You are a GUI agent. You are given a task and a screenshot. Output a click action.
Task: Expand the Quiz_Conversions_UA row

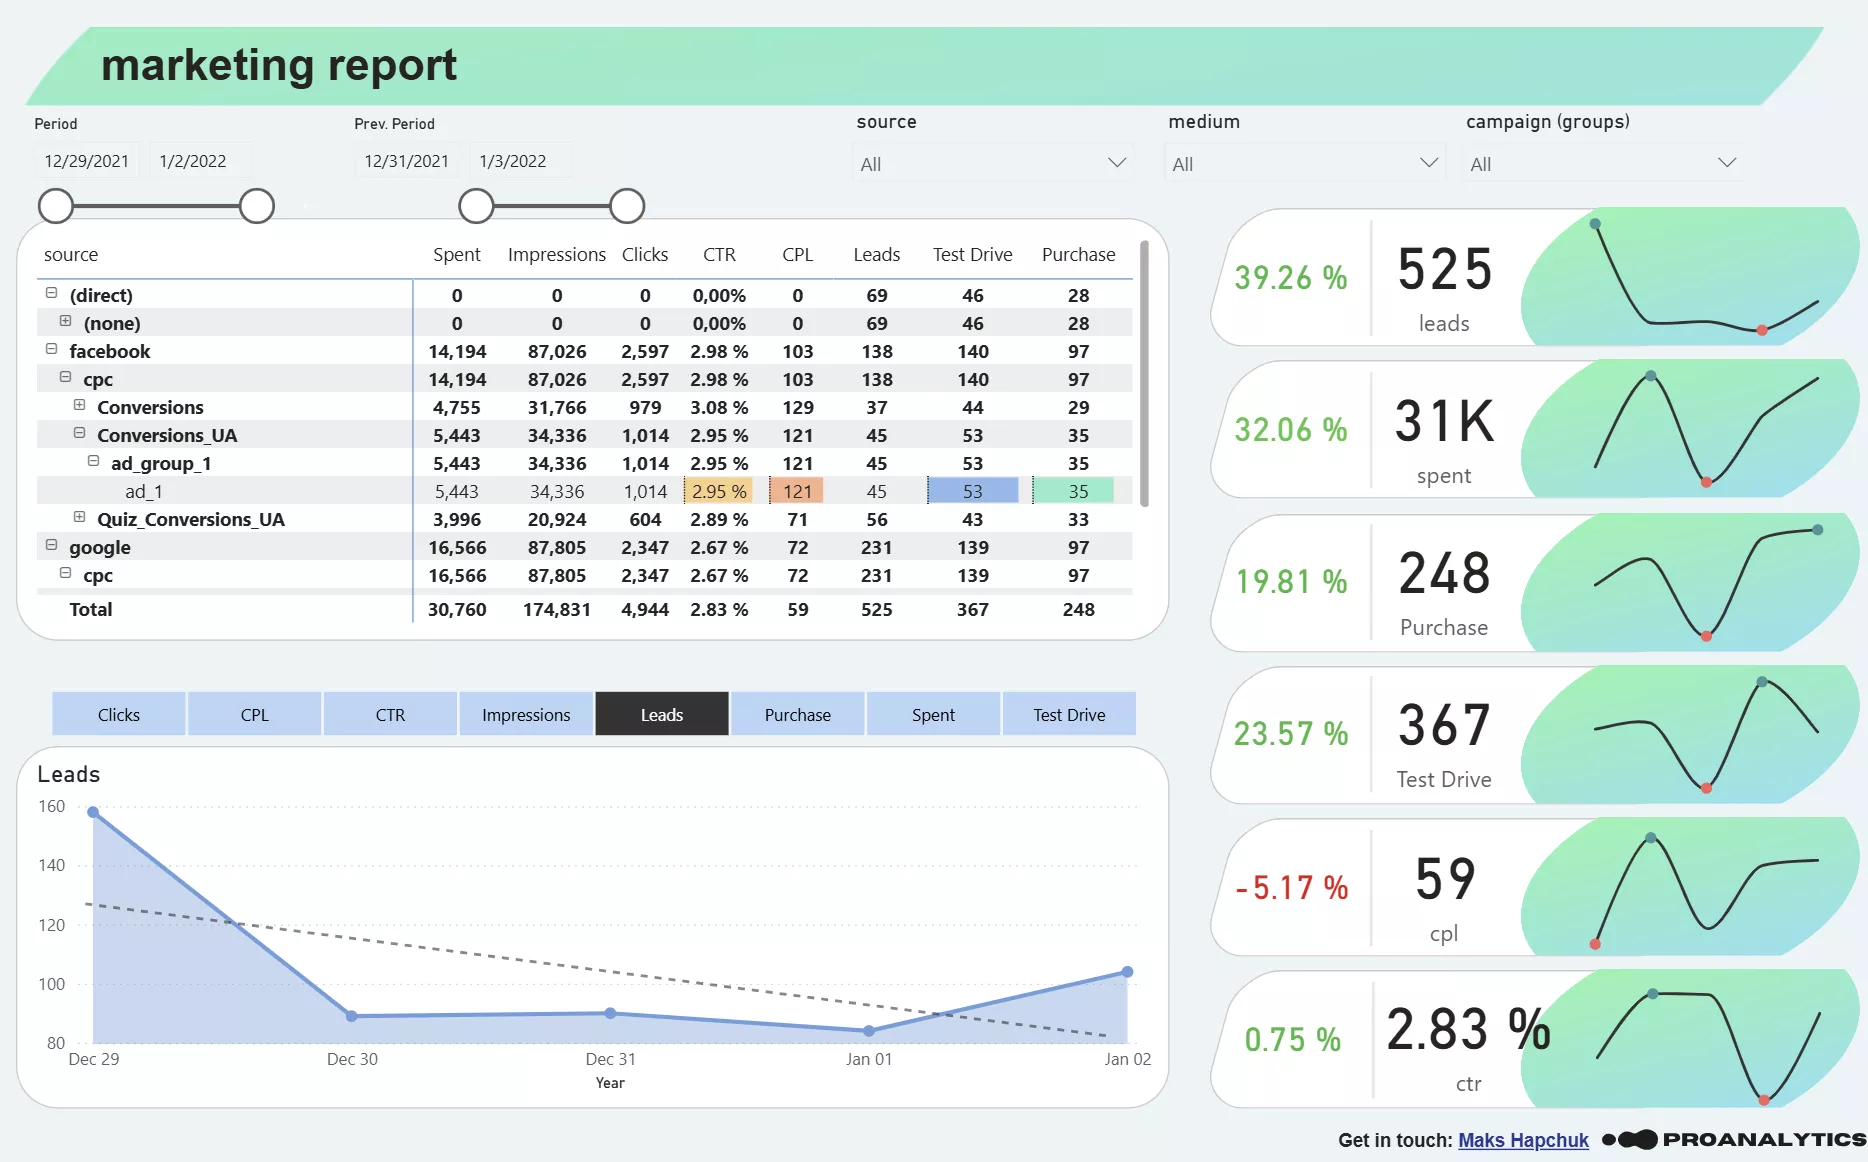pos(79,517)
